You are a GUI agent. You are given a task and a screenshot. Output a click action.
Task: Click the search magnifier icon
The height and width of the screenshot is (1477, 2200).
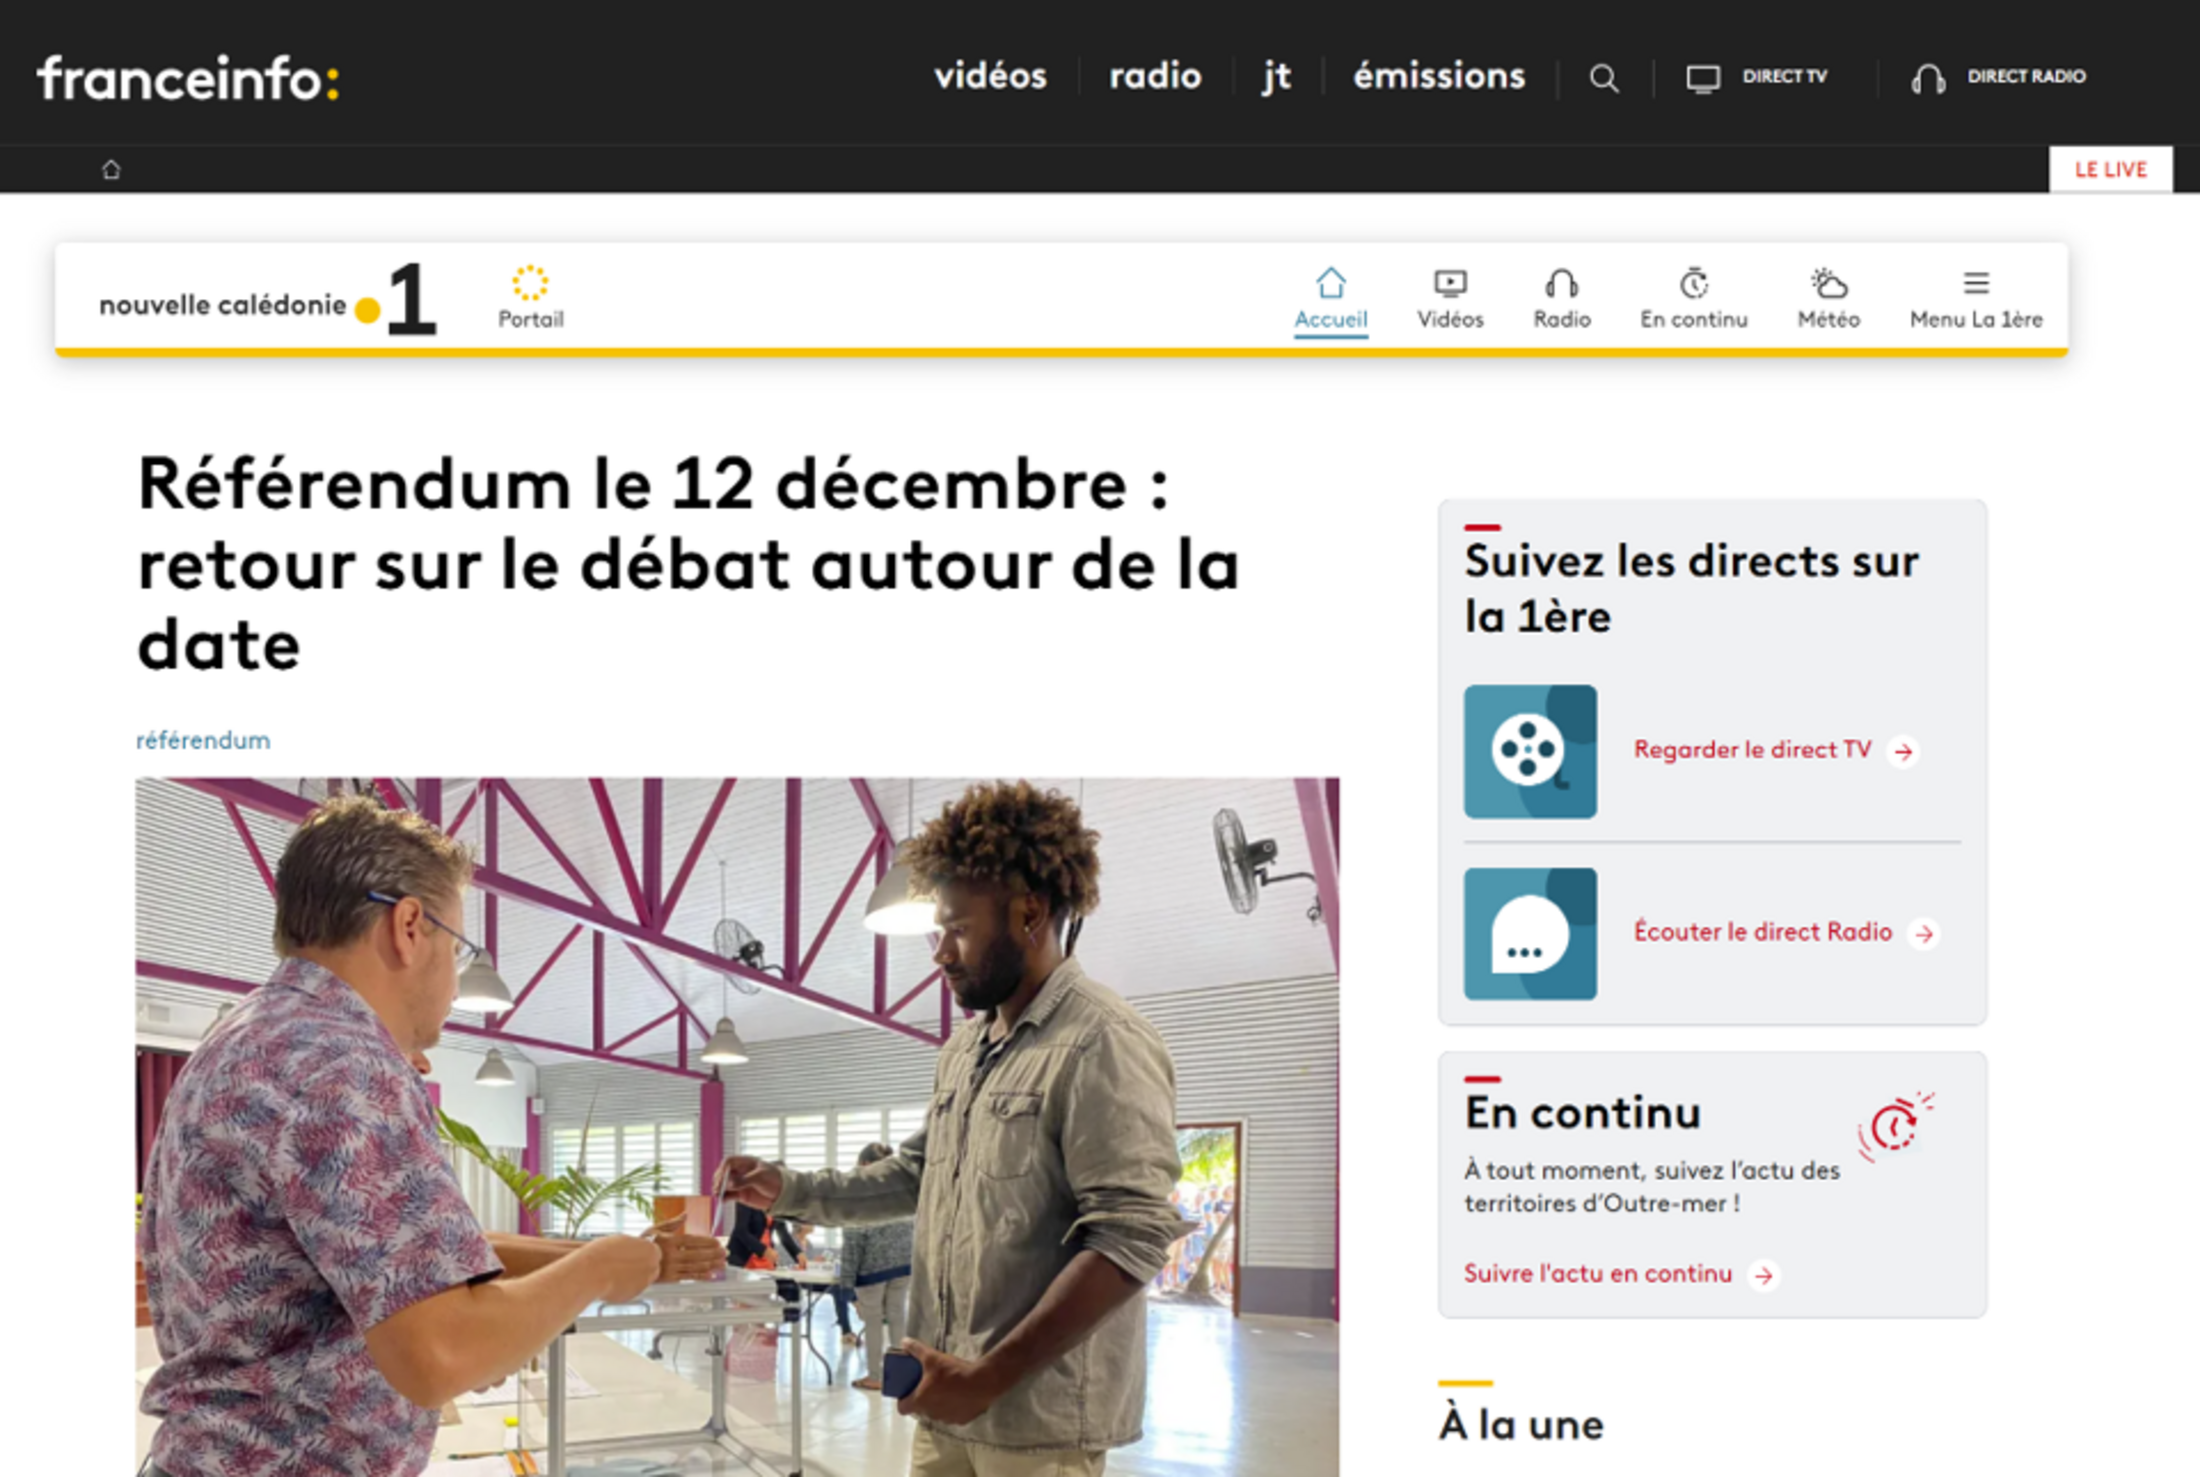(1604, 78)
